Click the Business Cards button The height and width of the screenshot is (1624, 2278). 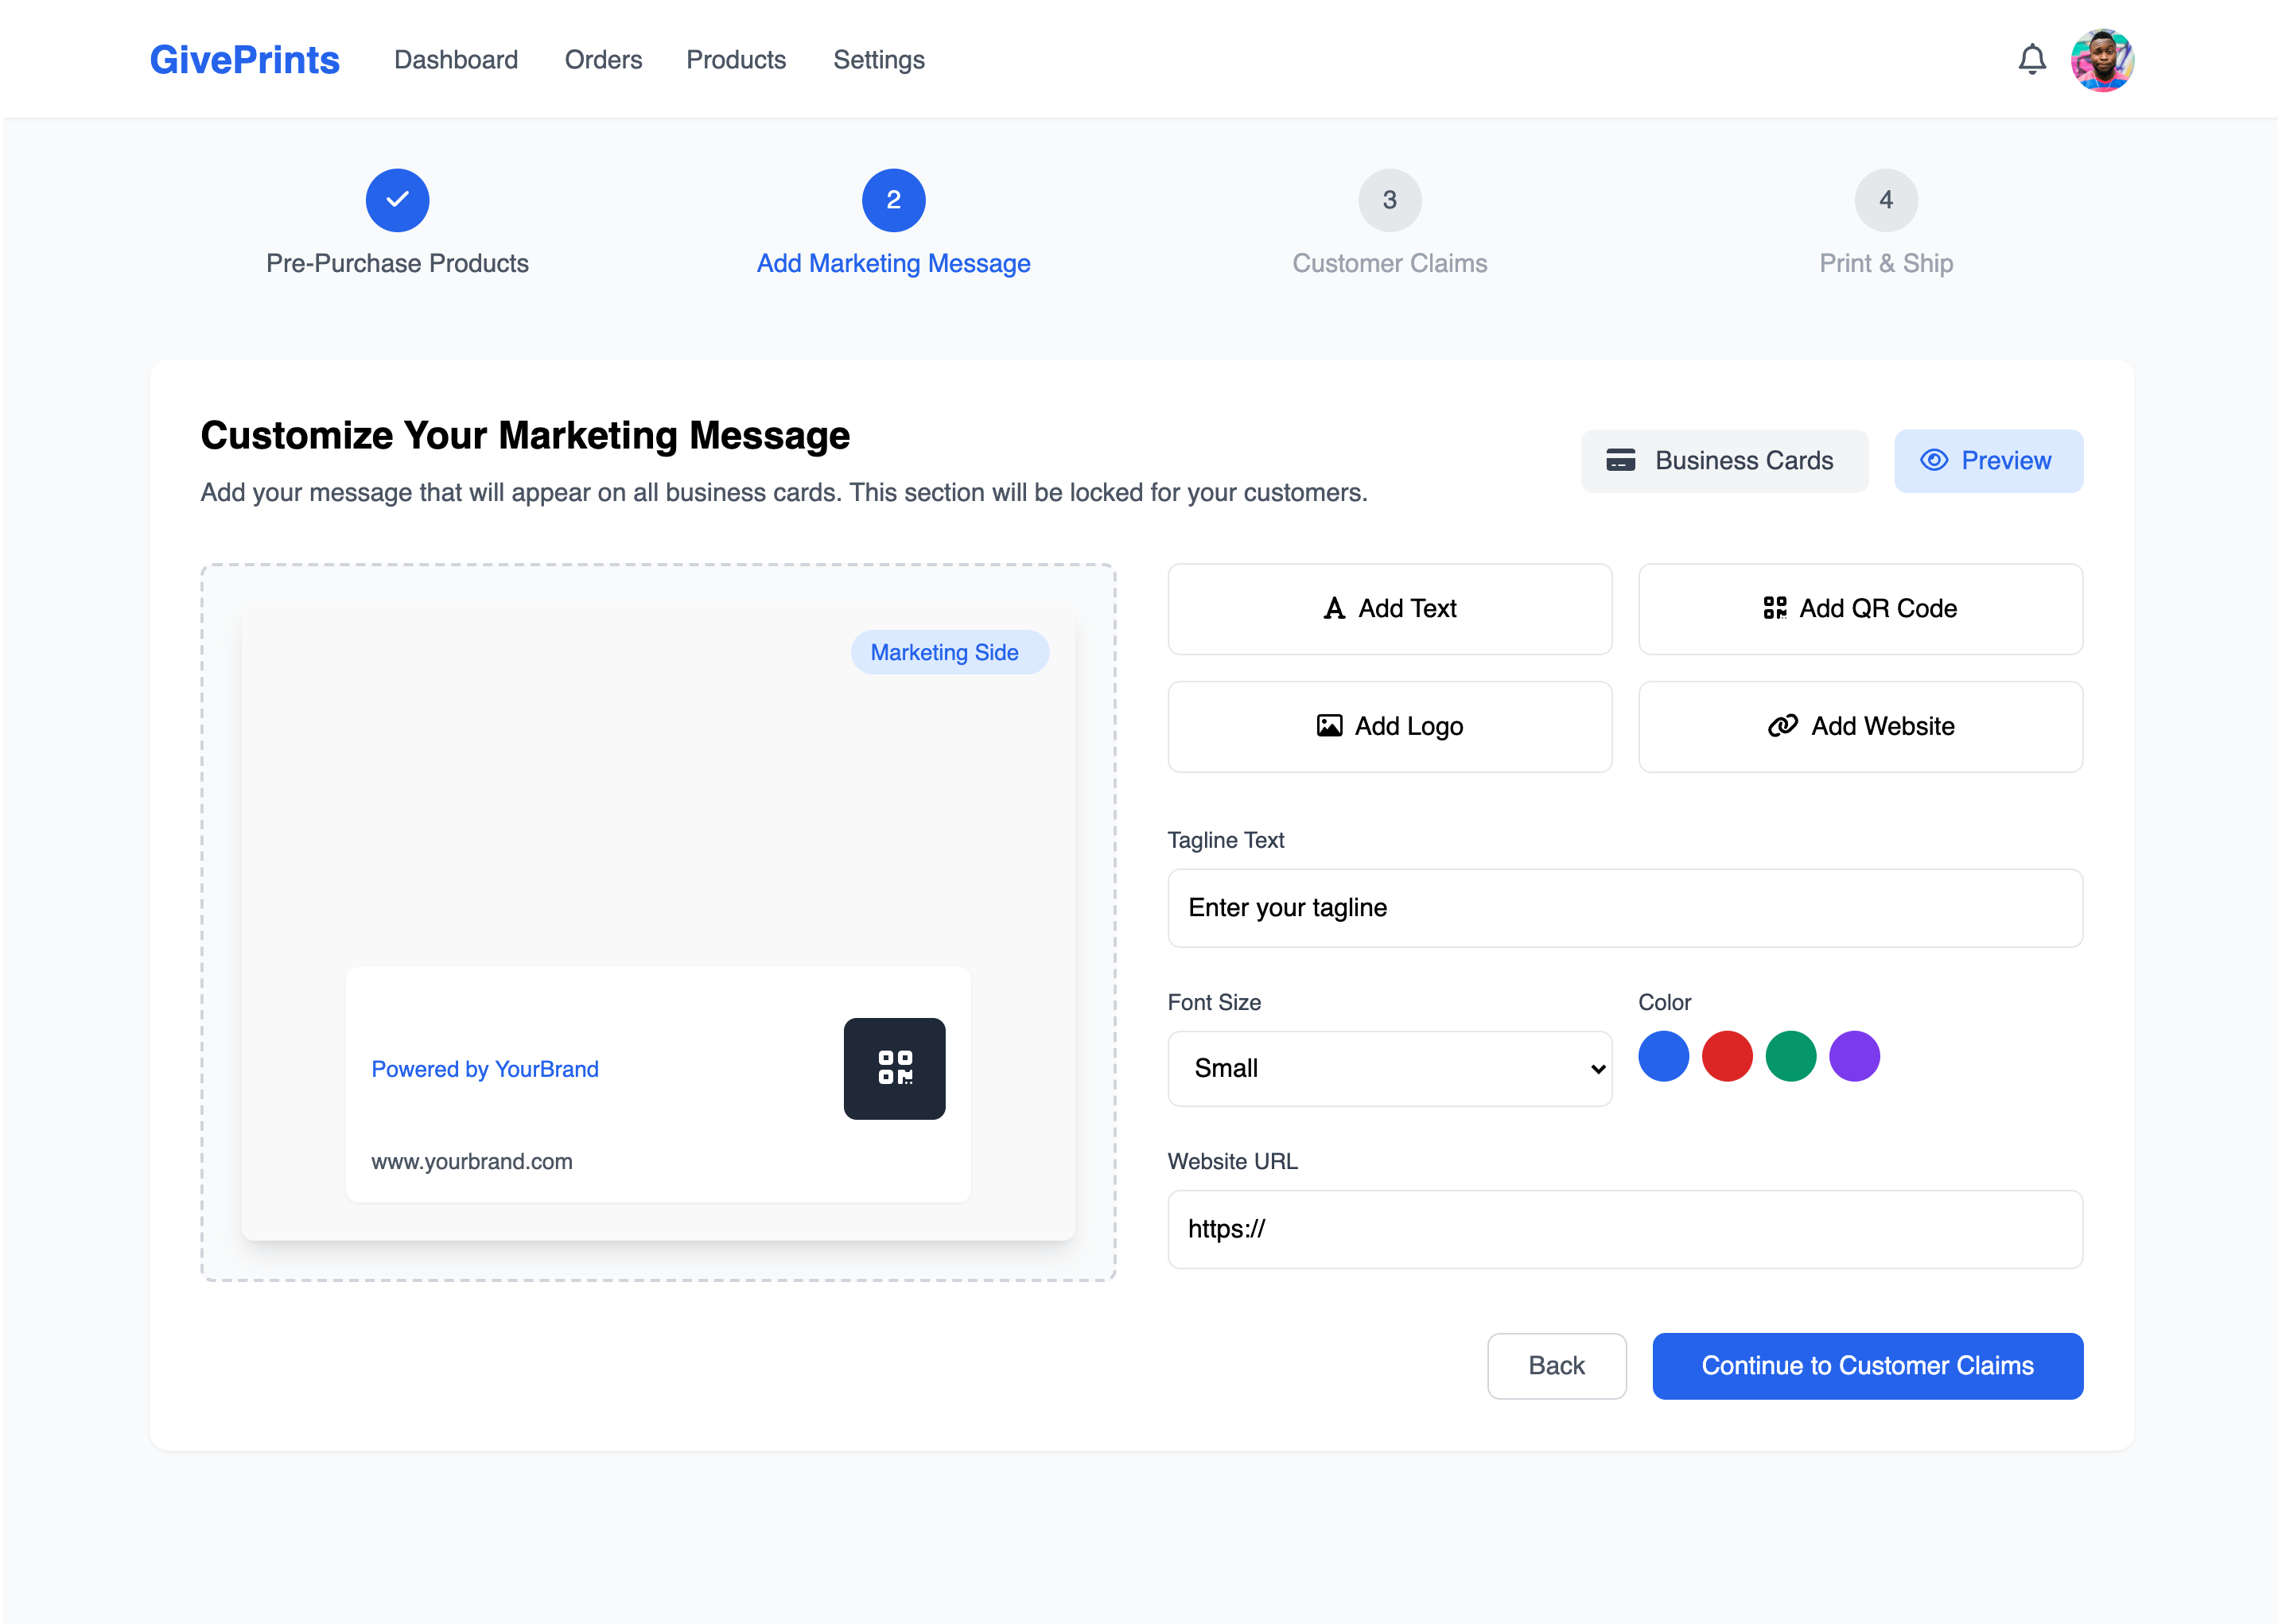pyautogui.click(x=1724, y=460)
